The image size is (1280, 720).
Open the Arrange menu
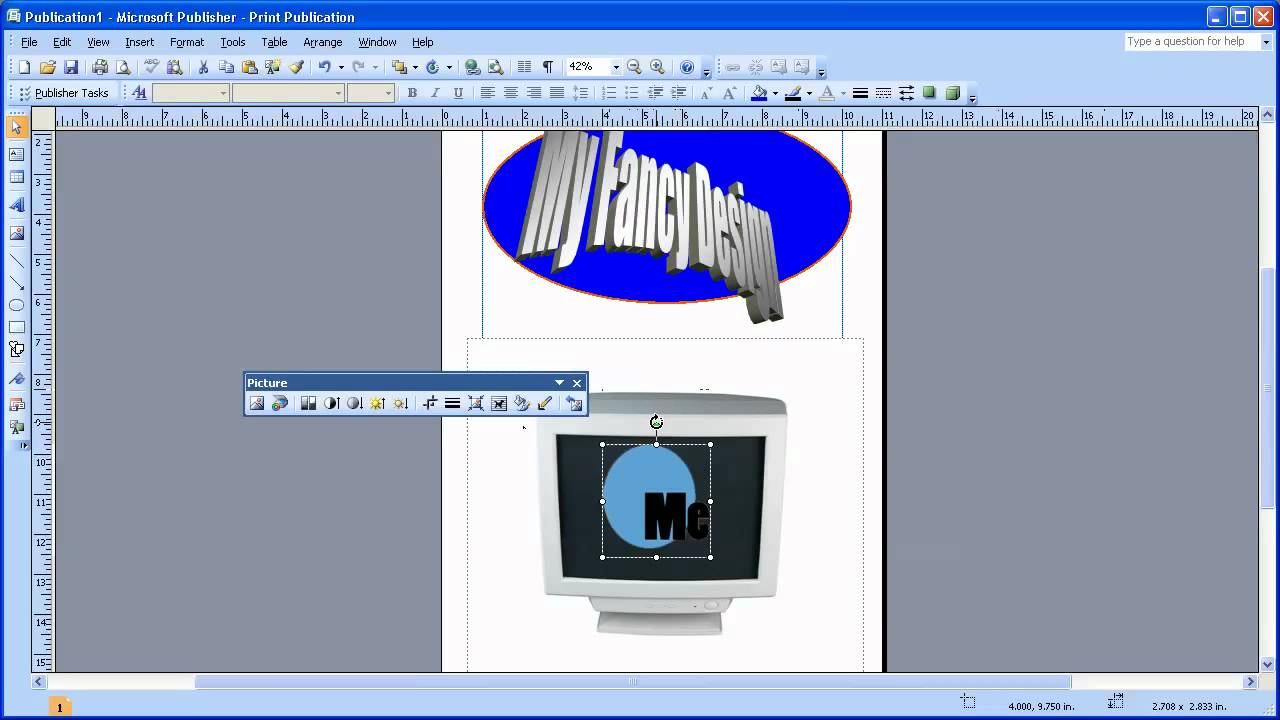click(323, 42)
